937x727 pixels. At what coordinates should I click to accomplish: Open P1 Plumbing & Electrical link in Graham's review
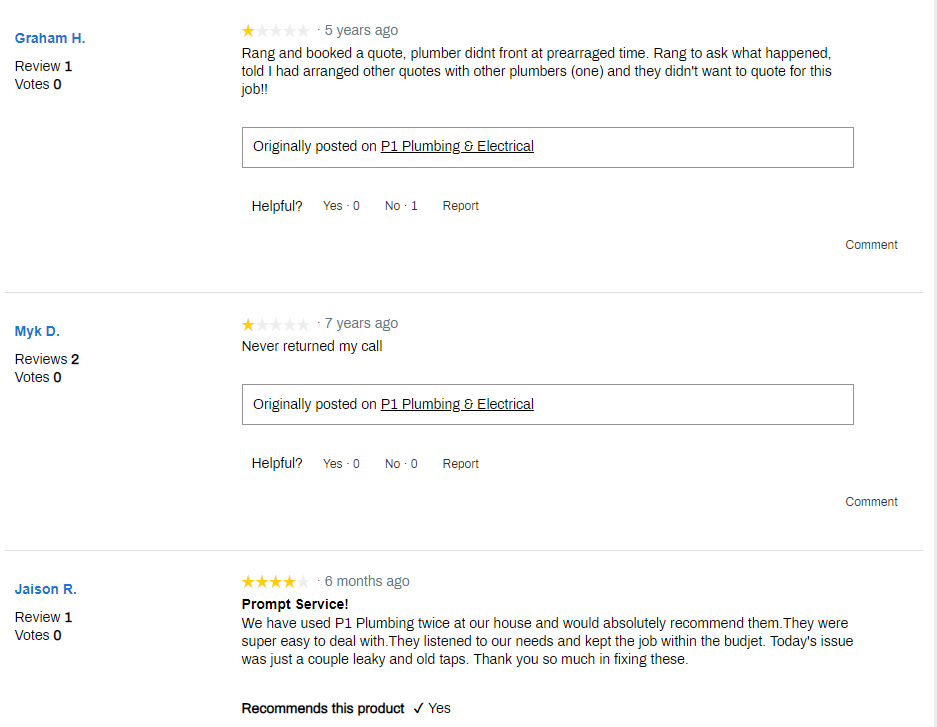pos(457,146)
